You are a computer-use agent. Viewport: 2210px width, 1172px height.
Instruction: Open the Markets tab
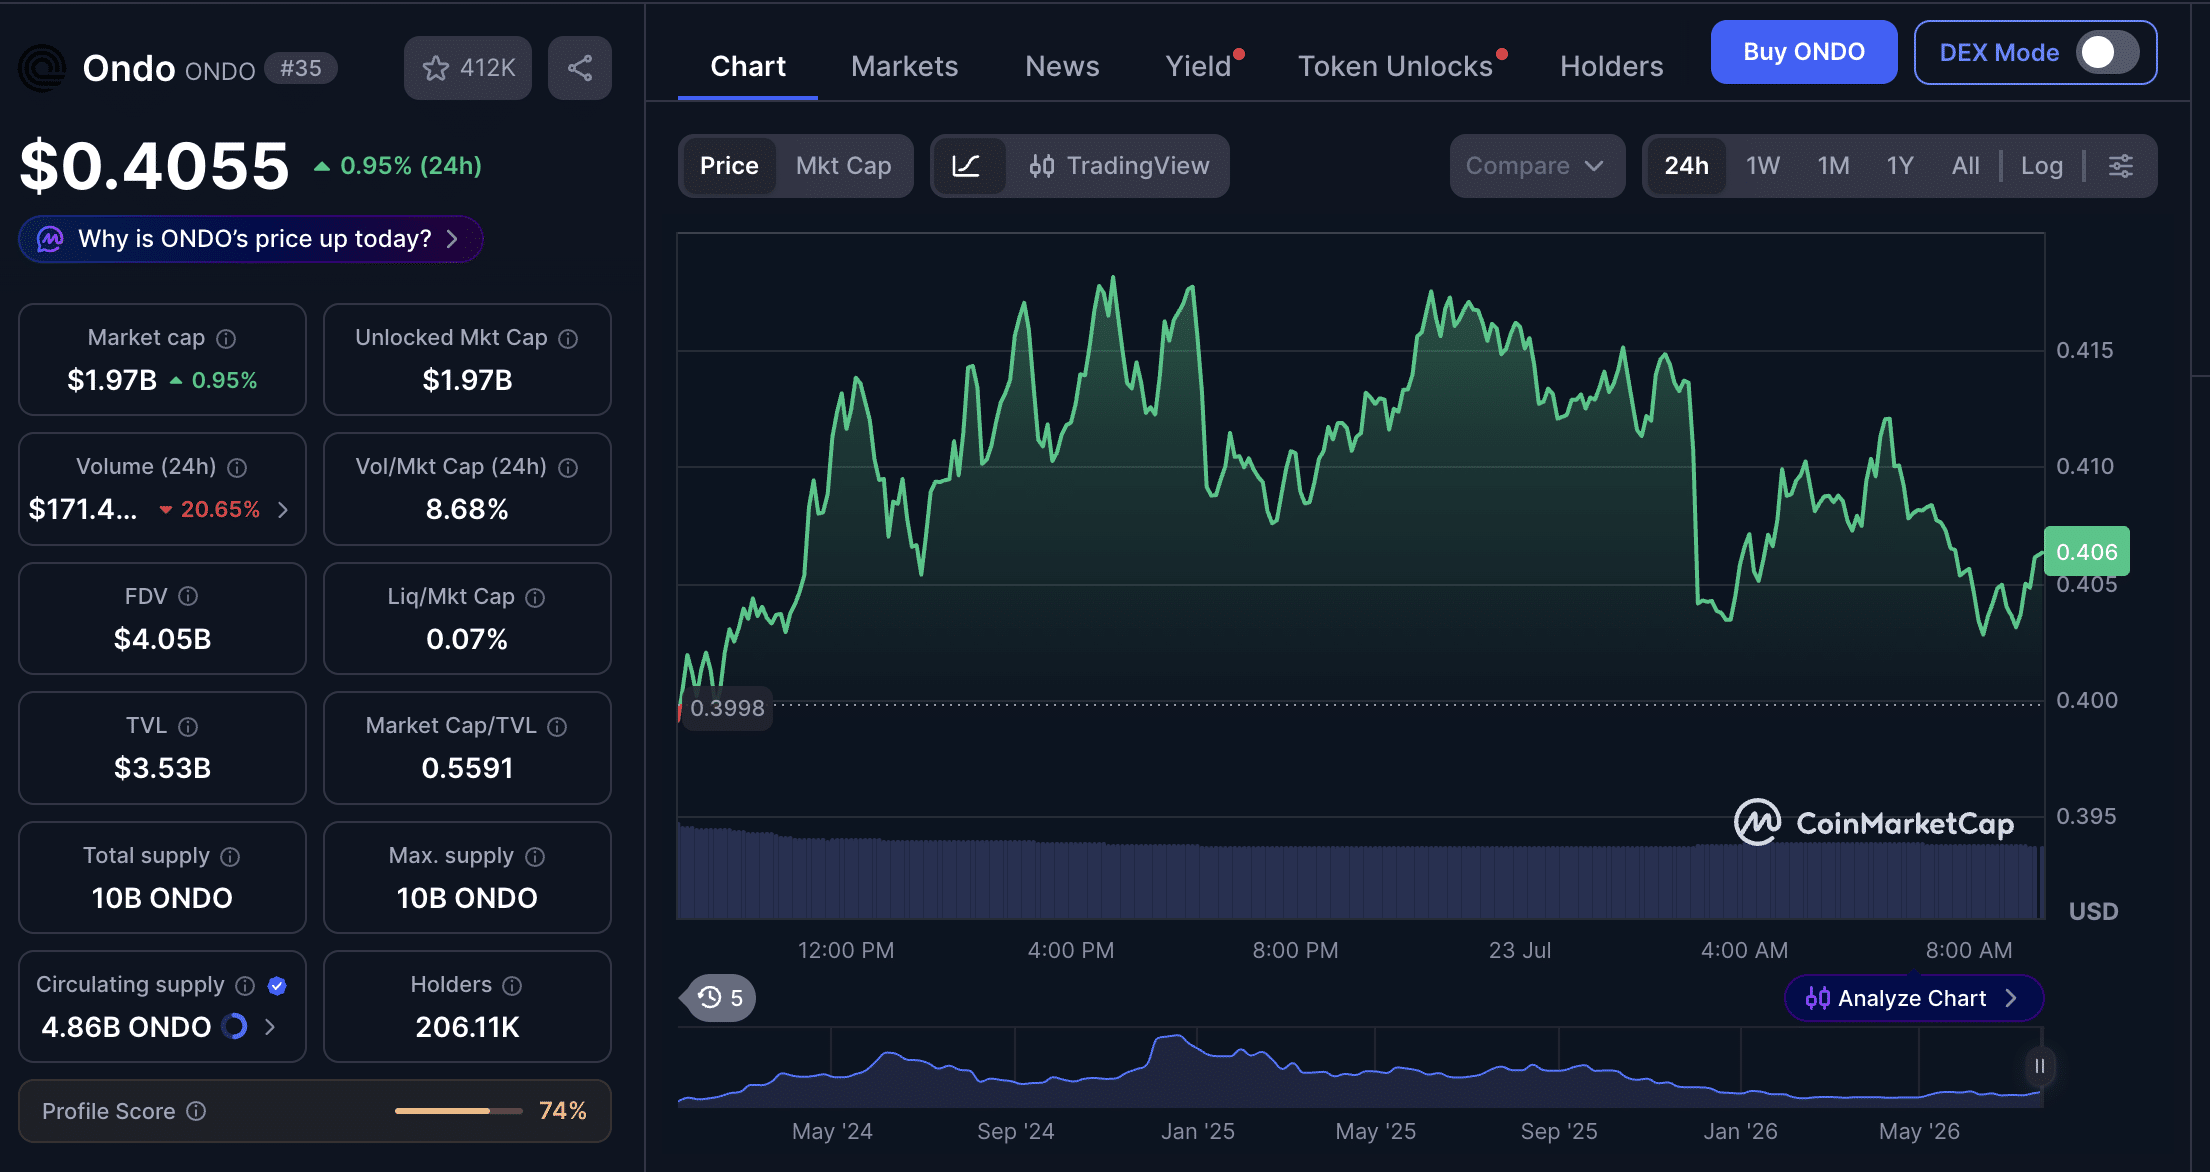tap(904, 66)
